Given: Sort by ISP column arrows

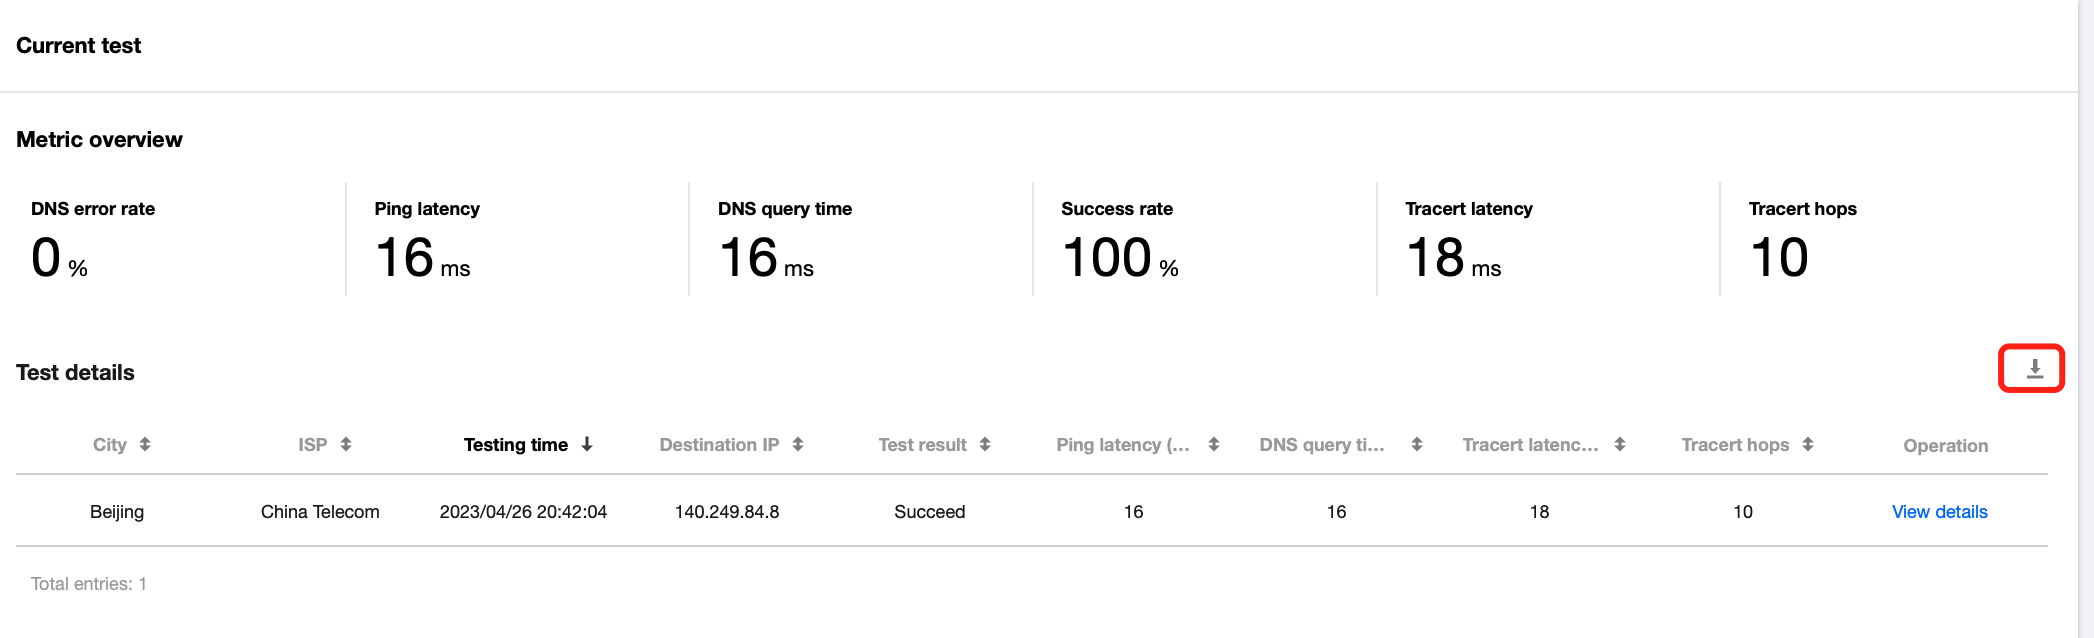Looking at the screenshot, I should [346, 444].
